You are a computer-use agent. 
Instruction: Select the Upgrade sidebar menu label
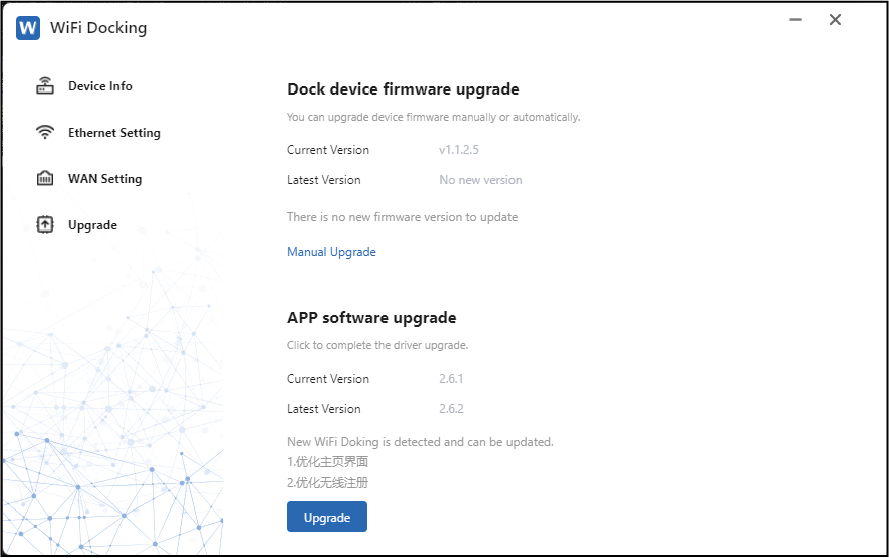pyautogui.click(x=92, y=225)
